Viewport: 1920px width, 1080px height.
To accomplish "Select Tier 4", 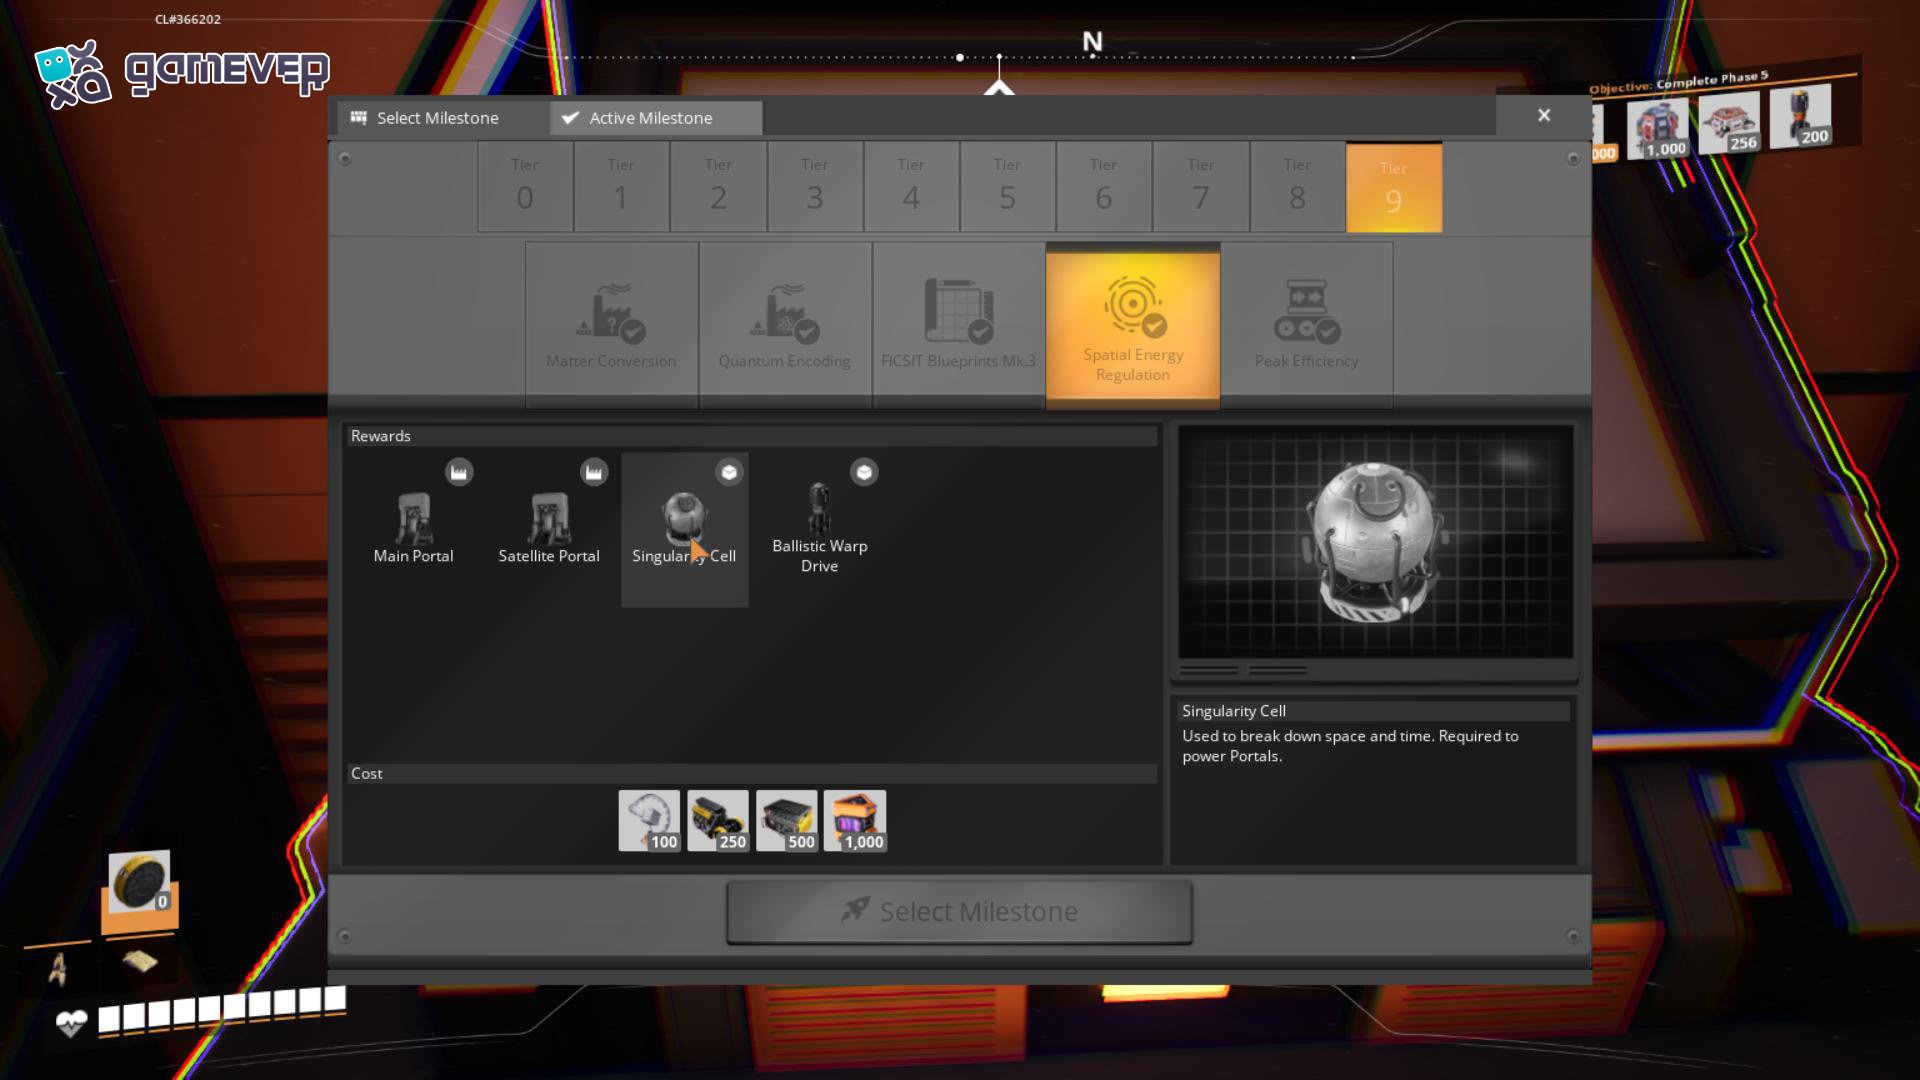I will pos(910,187).
